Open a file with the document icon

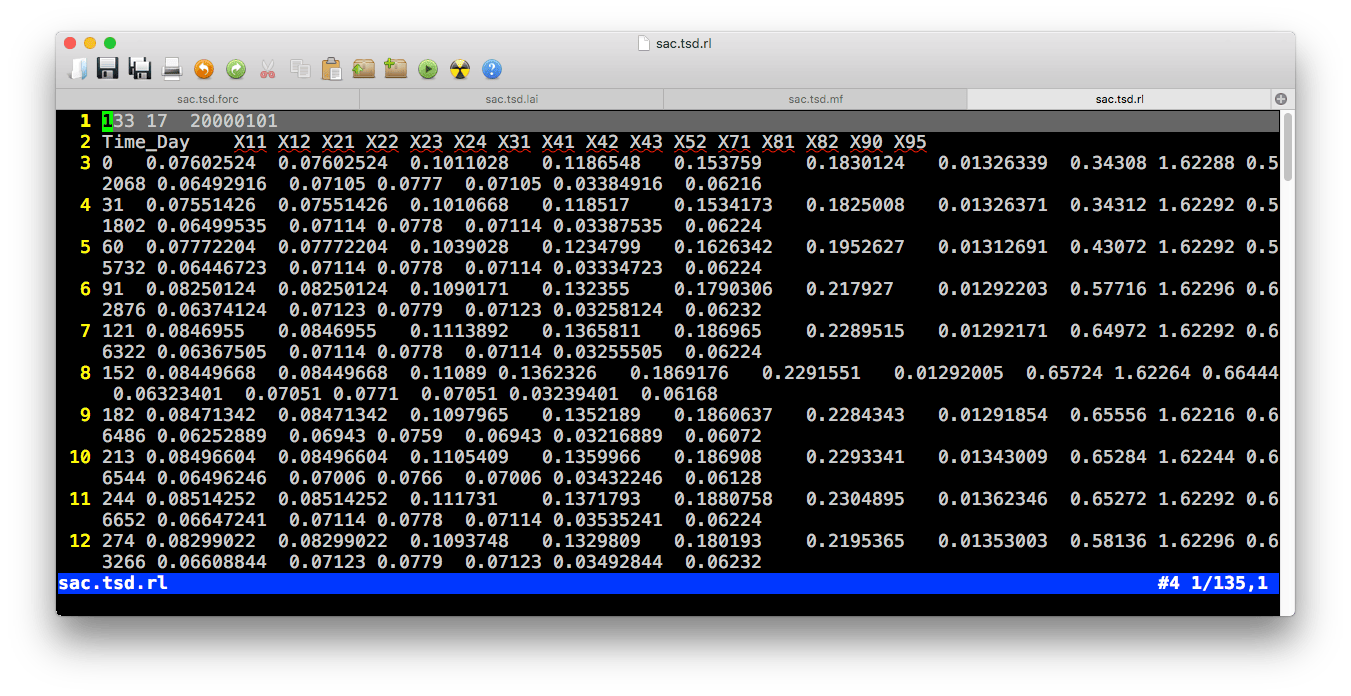pyautogui.click(x=78, y=69)
